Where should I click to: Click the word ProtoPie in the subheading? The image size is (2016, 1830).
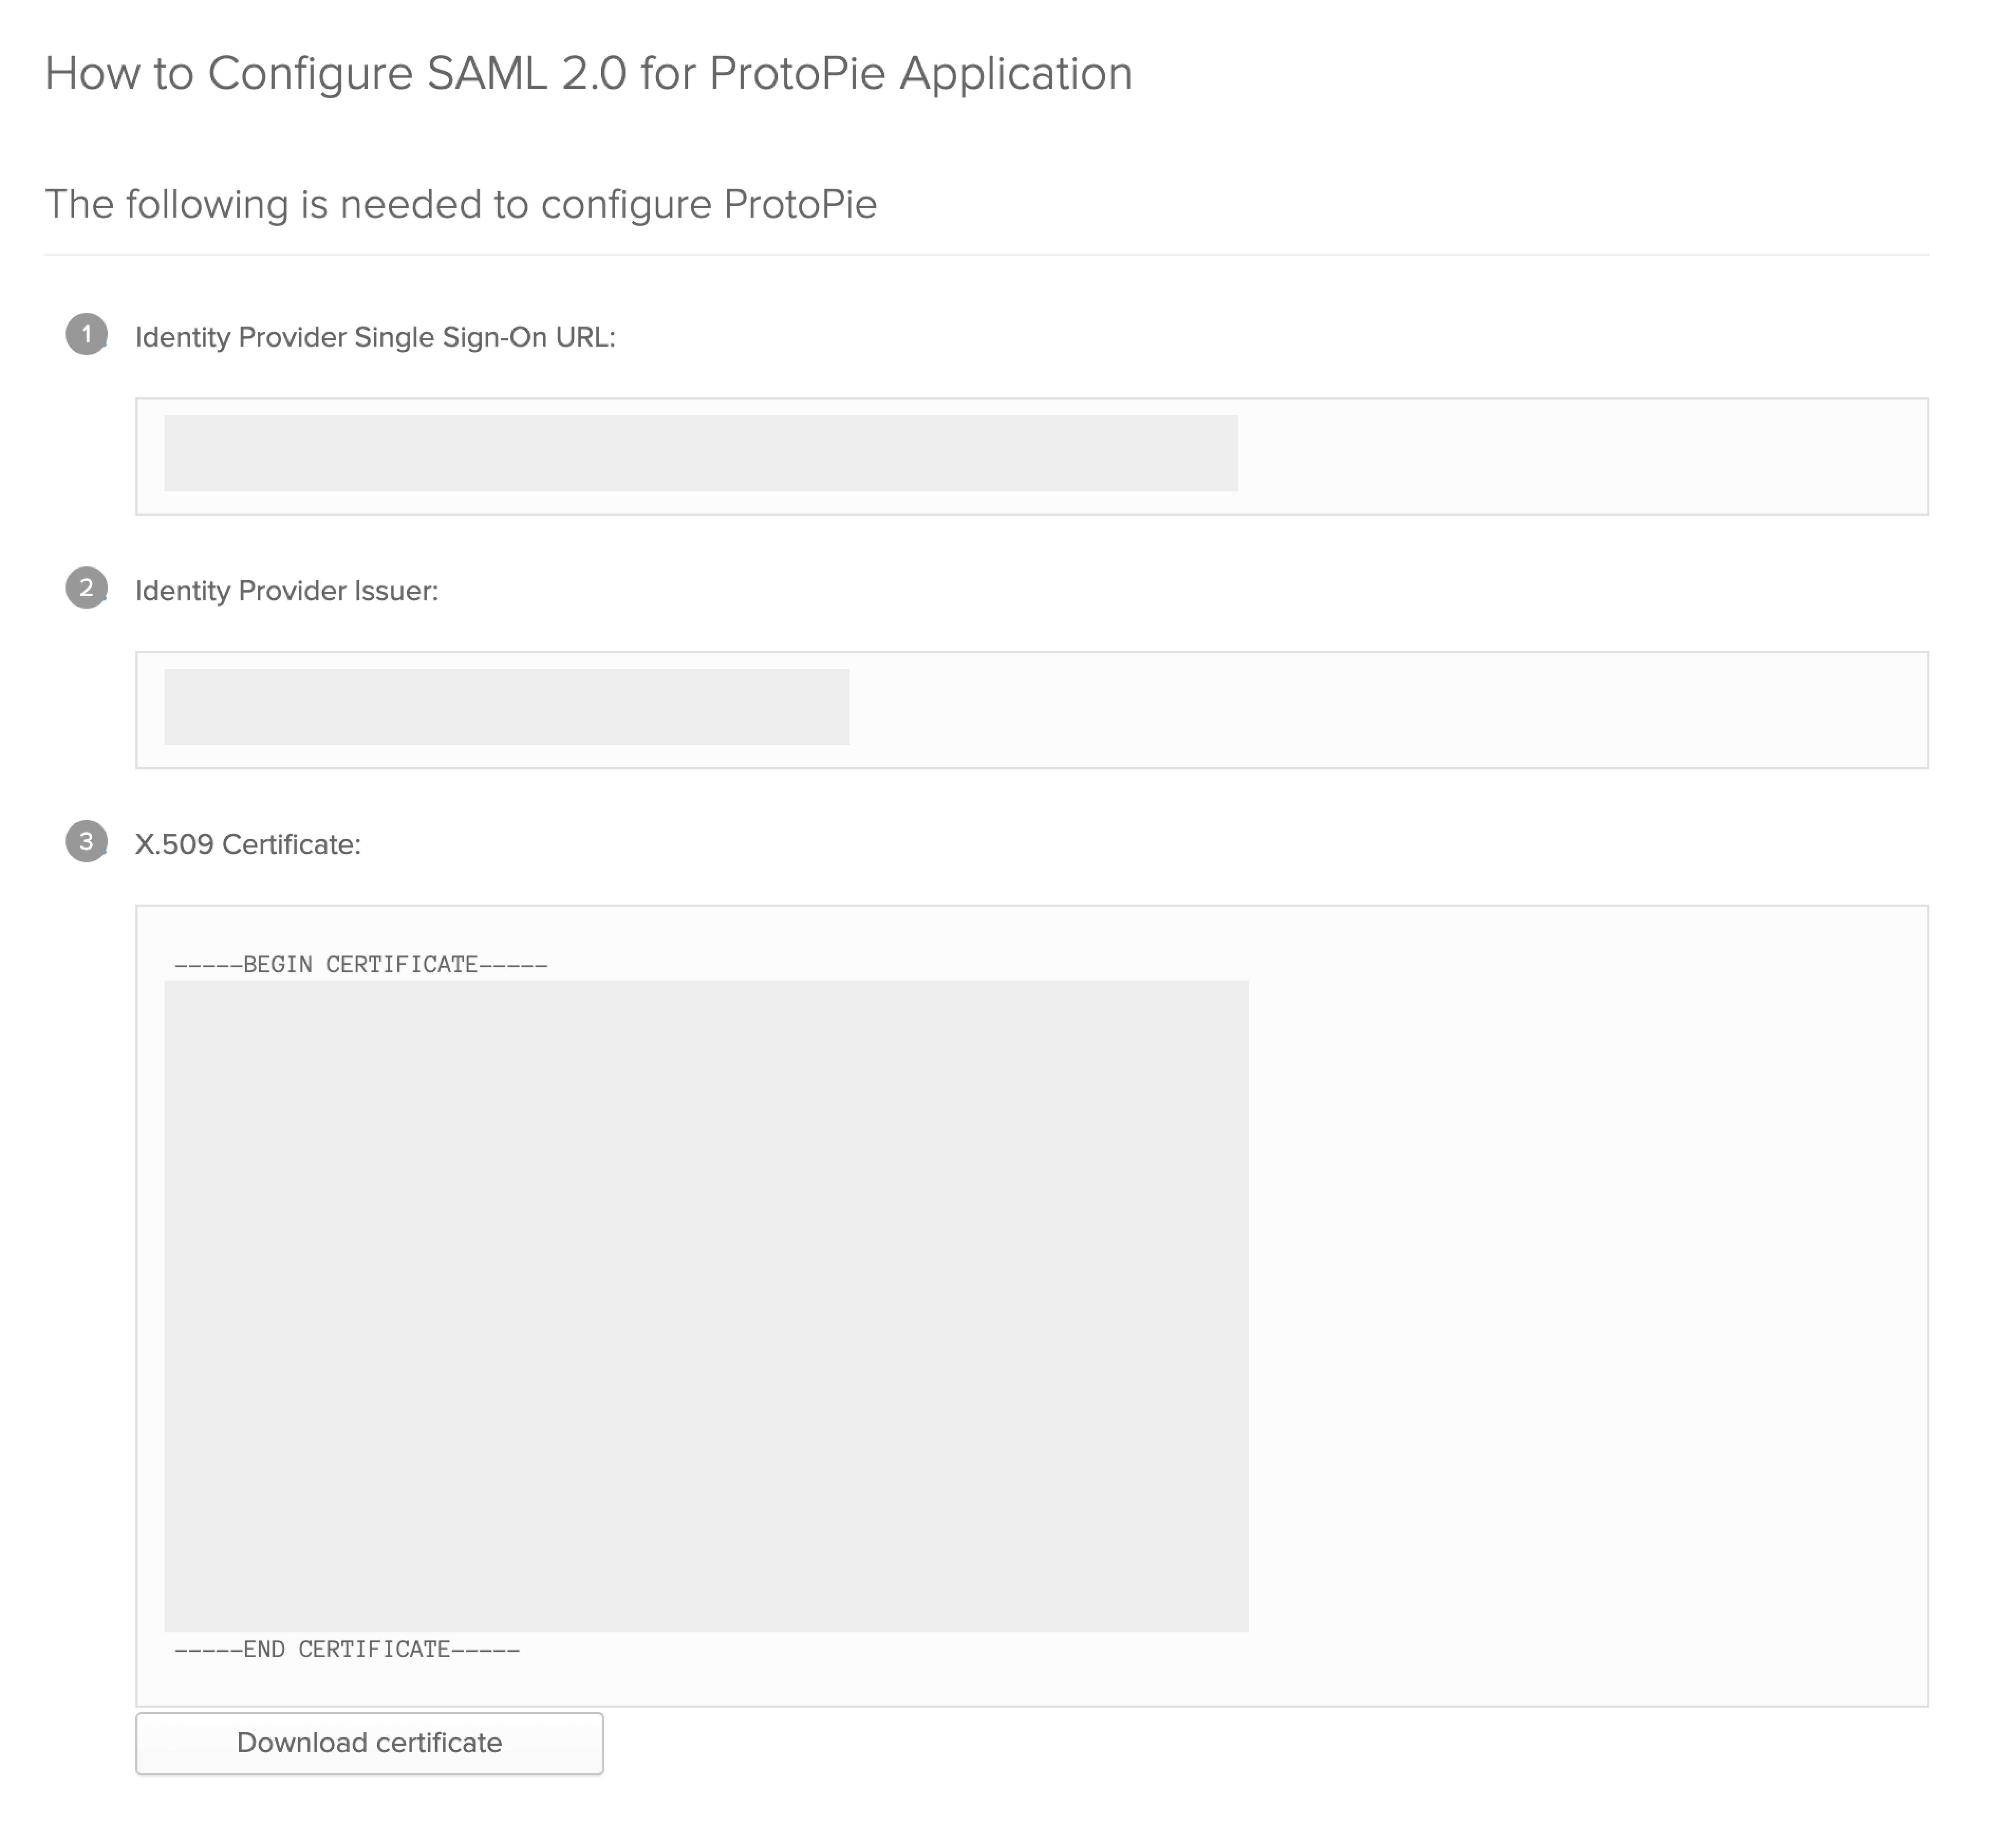coord(800,204)
